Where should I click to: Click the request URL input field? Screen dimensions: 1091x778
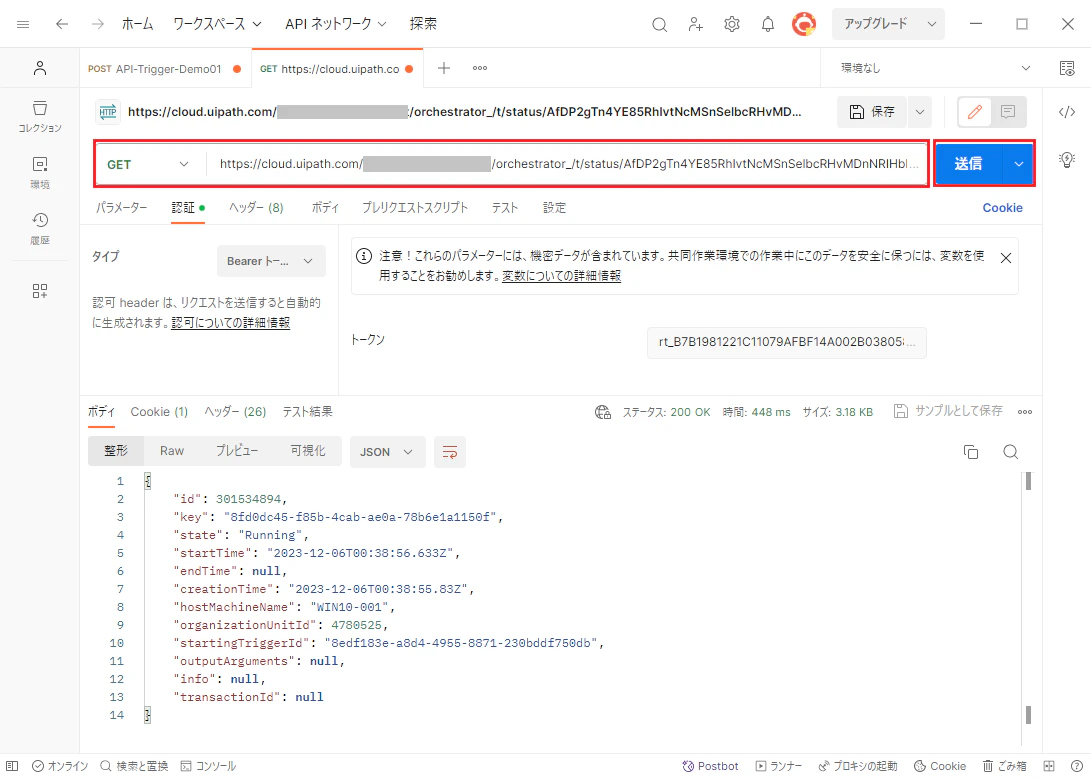567,165
